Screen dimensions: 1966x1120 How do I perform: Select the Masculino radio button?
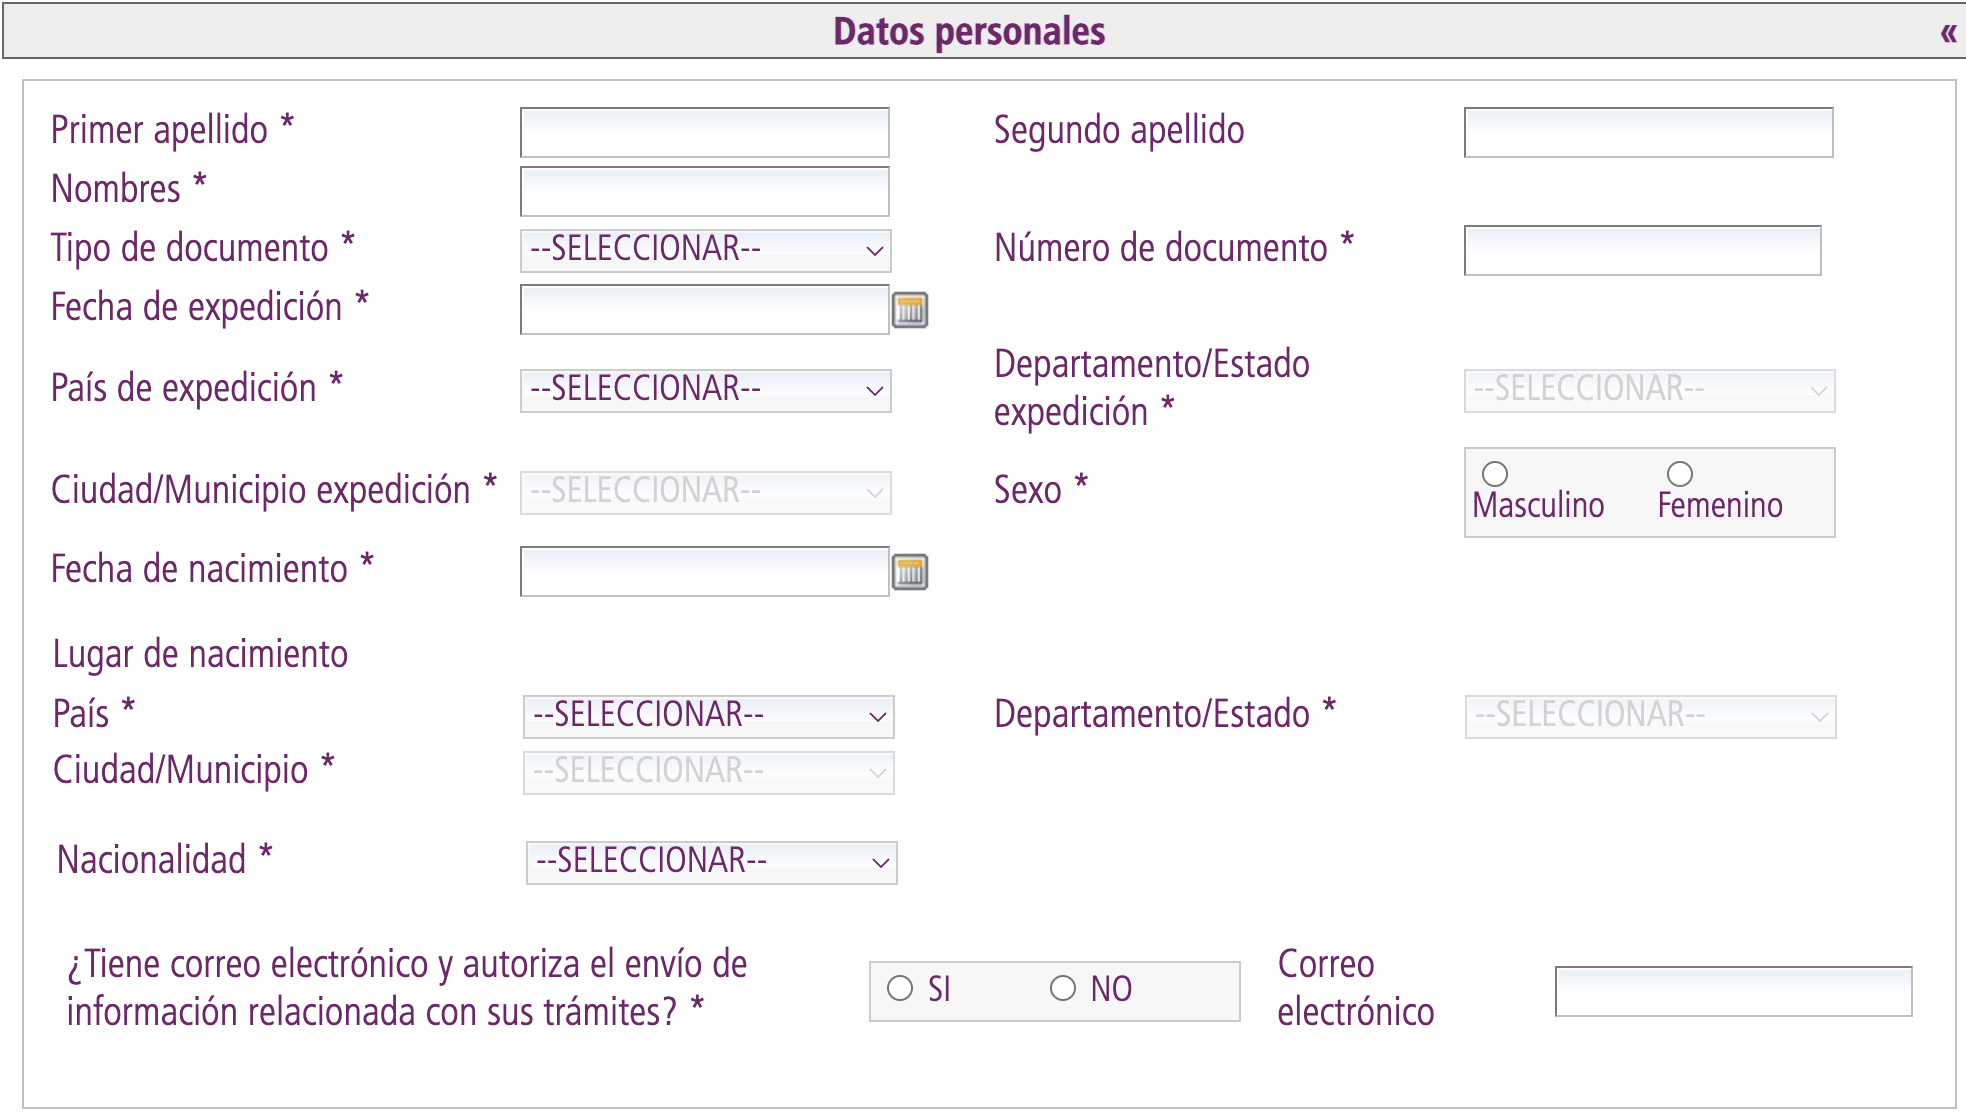click(x=1495, y=474)
